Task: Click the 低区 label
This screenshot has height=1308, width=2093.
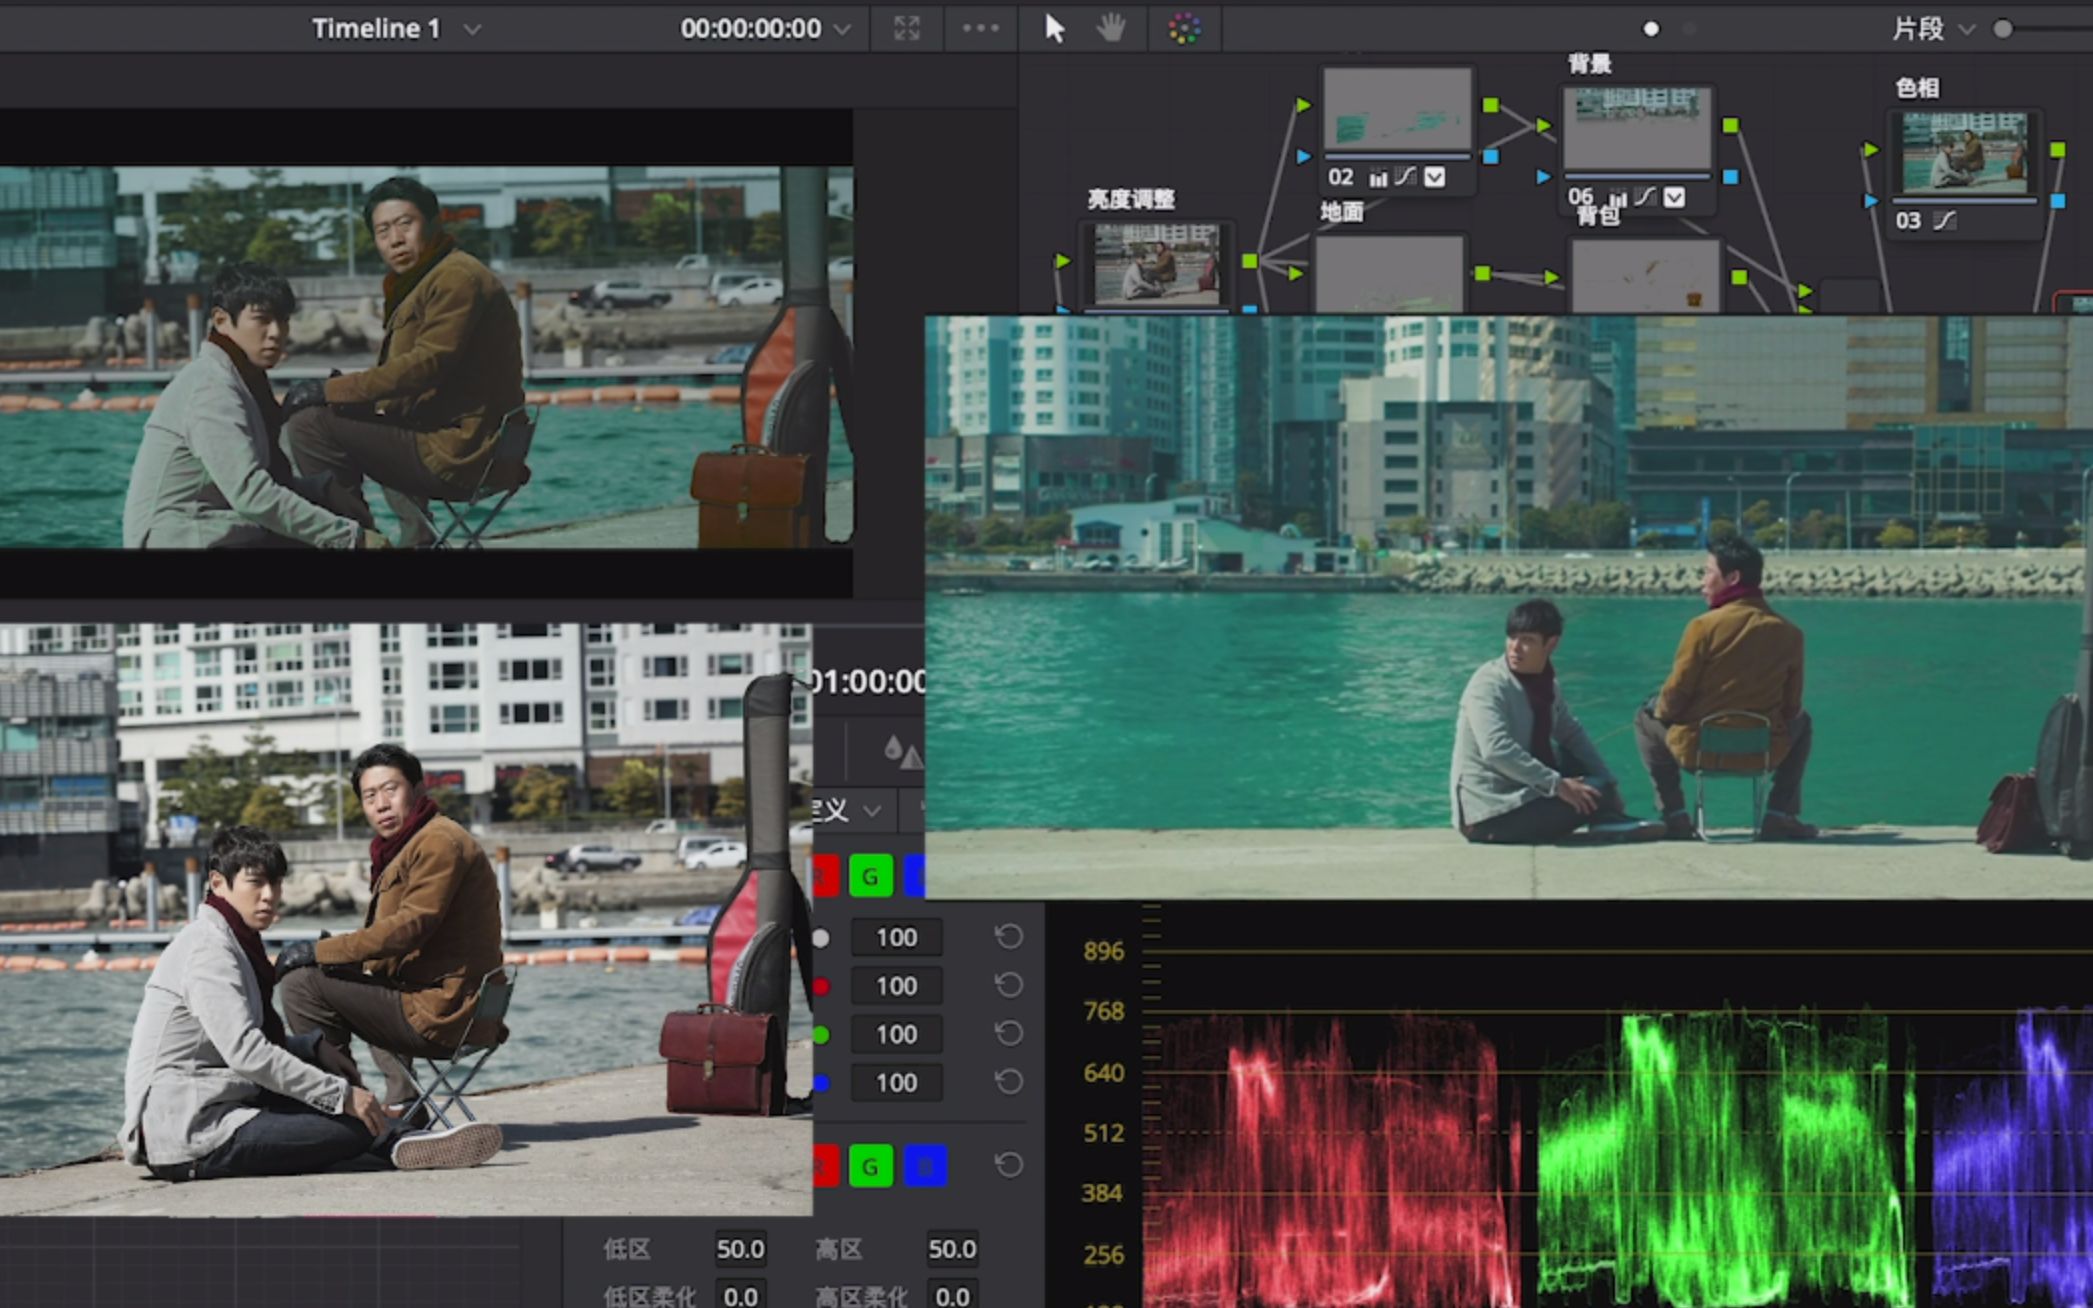Action: [627, 1249]
